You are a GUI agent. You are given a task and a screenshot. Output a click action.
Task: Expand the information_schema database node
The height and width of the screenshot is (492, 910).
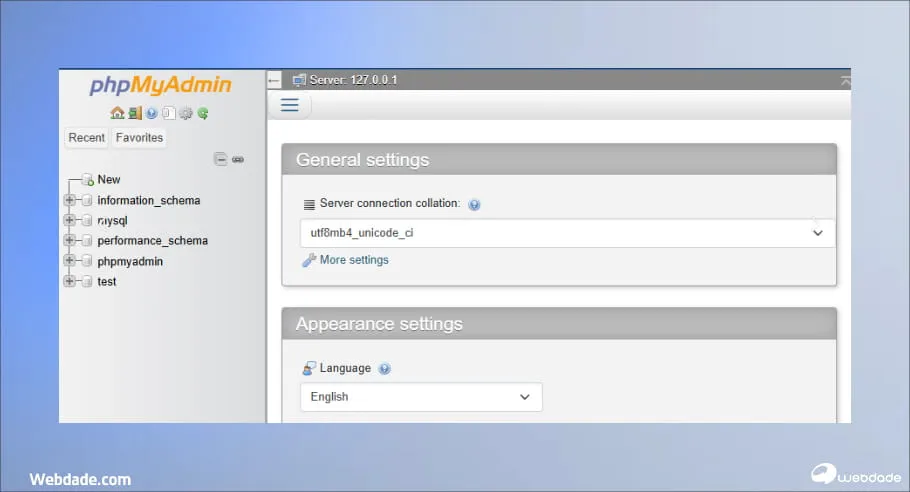(x=69, y=200)
